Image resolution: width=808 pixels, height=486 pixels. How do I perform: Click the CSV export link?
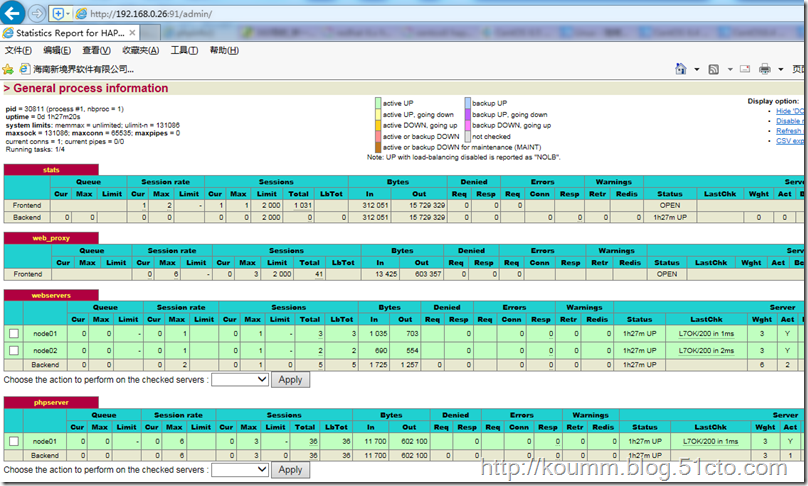(x=789, y=141)
